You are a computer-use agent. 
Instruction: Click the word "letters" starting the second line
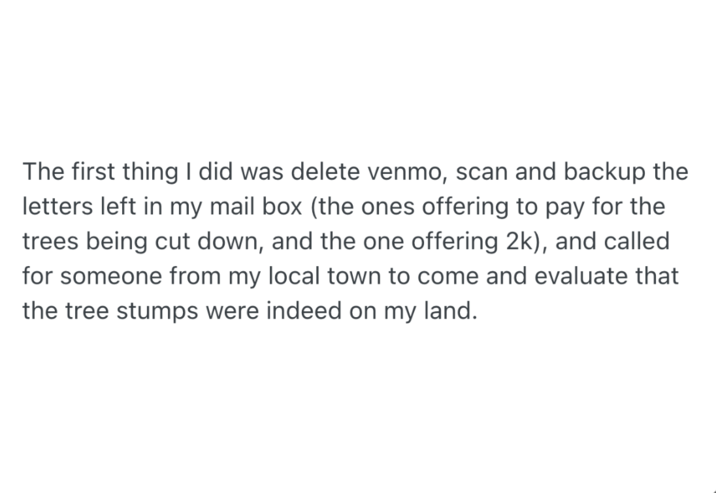[54, 206]
